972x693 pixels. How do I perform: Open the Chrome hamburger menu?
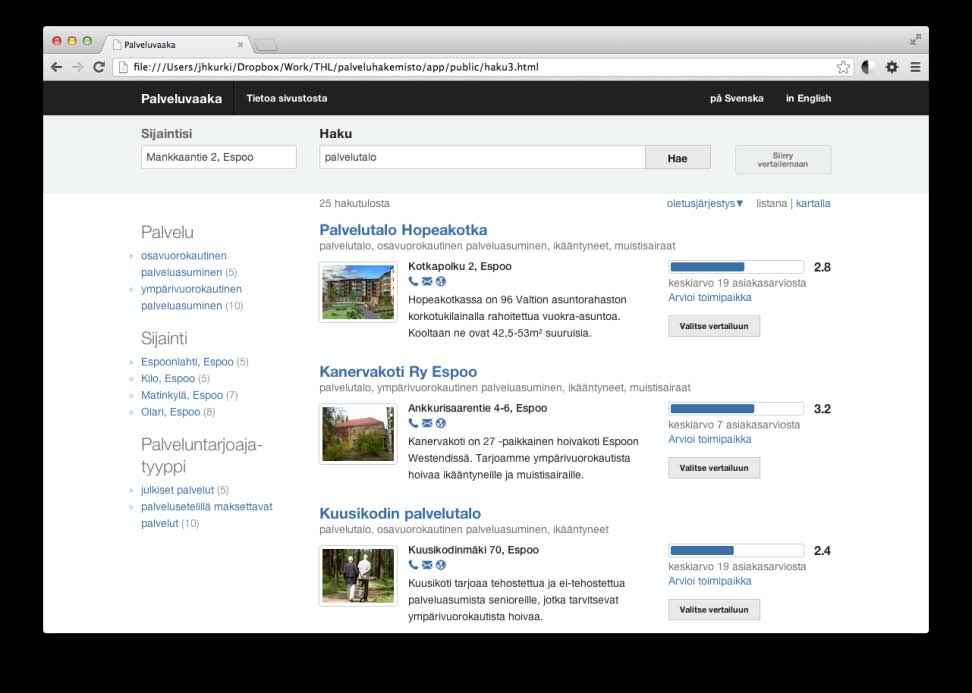click(915, 67)
